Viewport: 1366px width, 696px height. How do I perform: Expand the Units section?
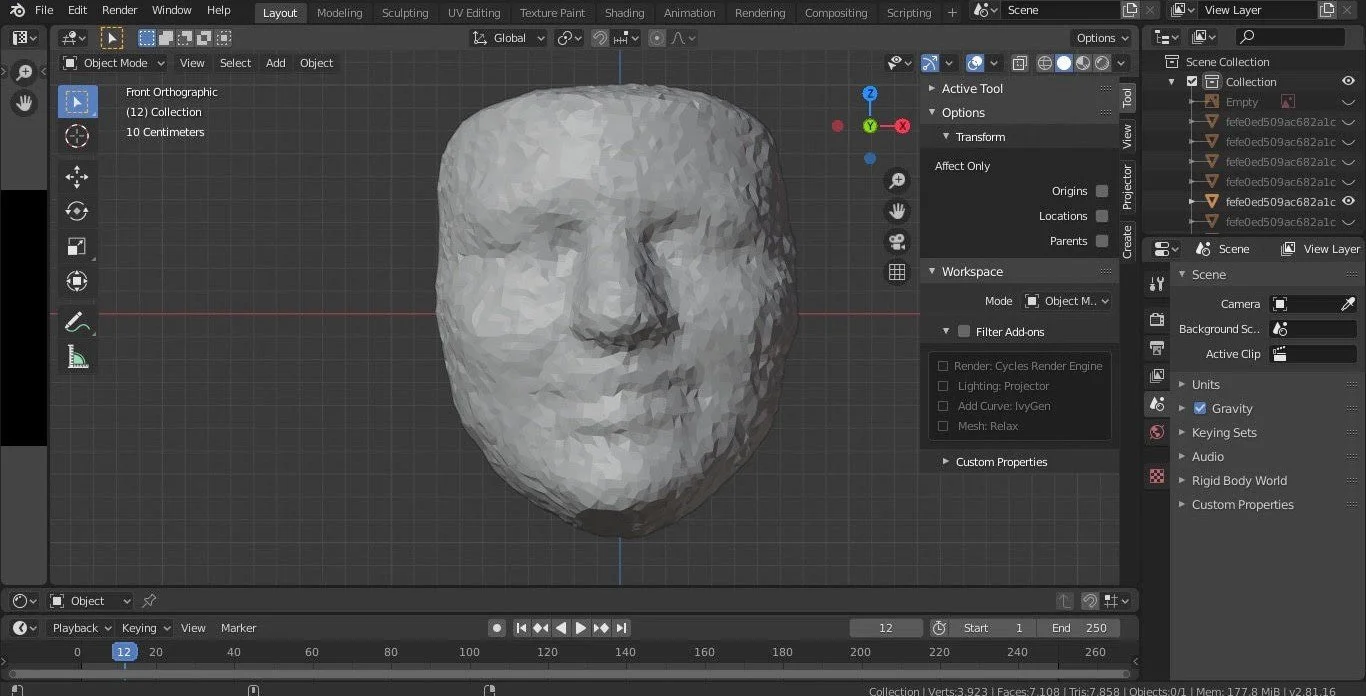click(1205, 385)
